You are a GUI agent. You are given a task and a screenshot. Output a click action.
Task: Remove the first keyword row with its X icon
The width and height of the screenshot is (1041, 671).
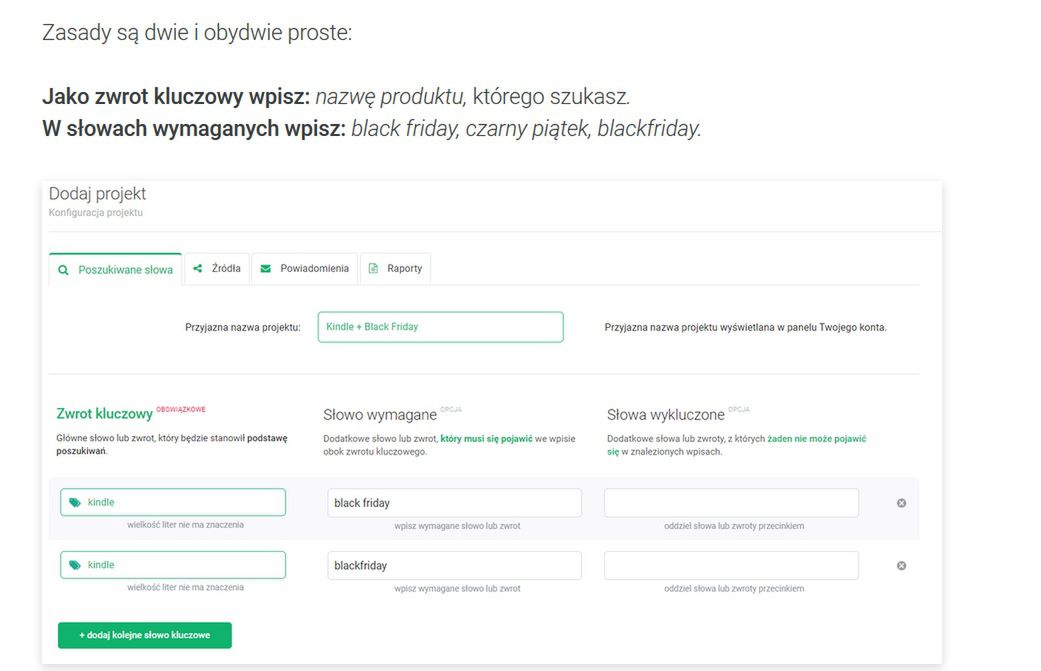(x=901, y=503)
